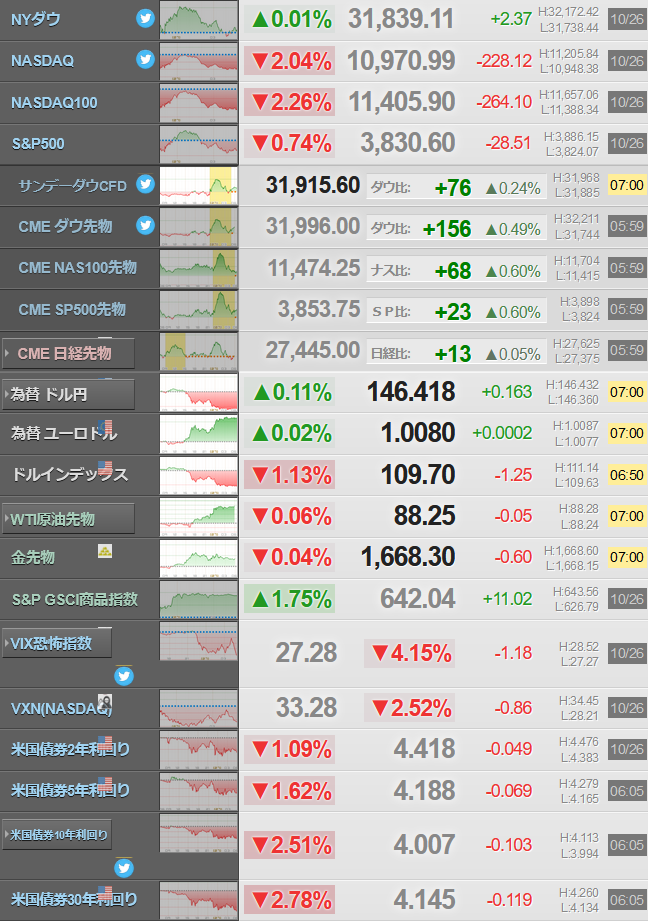Expand the 為替 ドル円 button
Image resolution: width=648 pixels, height=921 pixels.
[x=69, y=395]
